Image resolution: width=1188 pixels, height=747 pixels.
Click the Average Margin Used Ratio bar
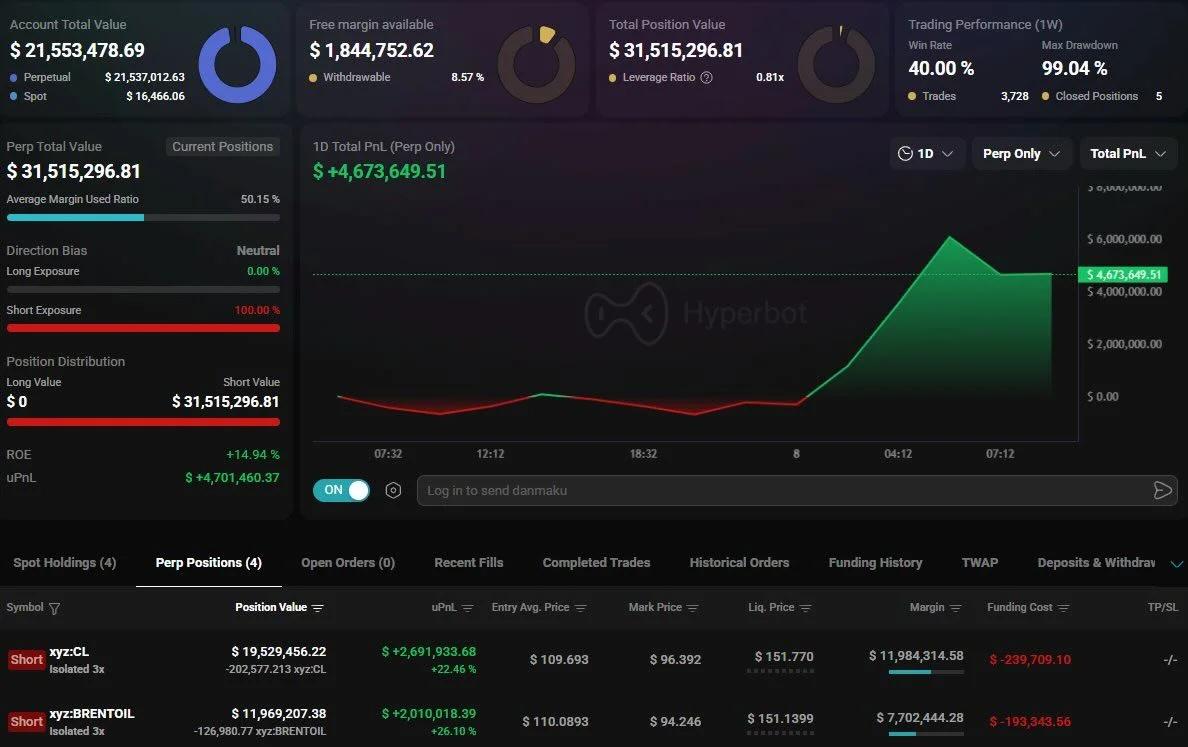[143, 217]
